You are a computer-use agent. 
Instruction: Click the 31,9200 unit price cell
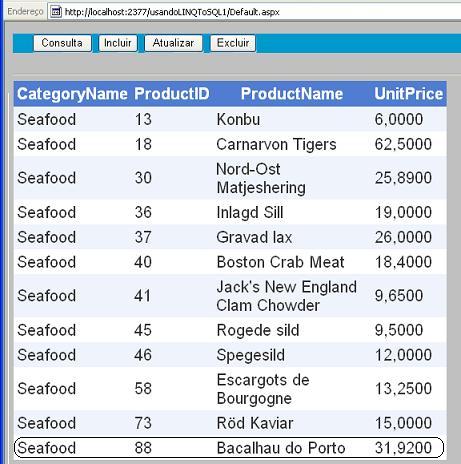coord(403,448)
